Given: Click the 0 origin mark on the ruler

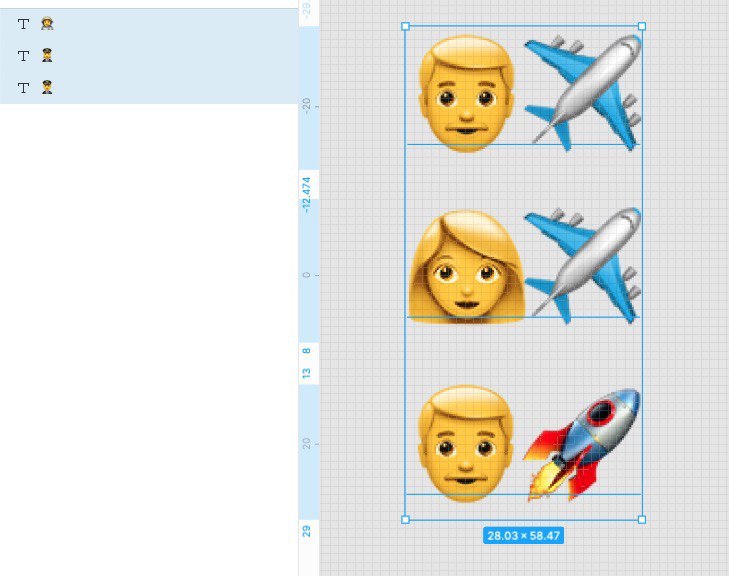Looking at the screenshot, I should click(306, 275).
